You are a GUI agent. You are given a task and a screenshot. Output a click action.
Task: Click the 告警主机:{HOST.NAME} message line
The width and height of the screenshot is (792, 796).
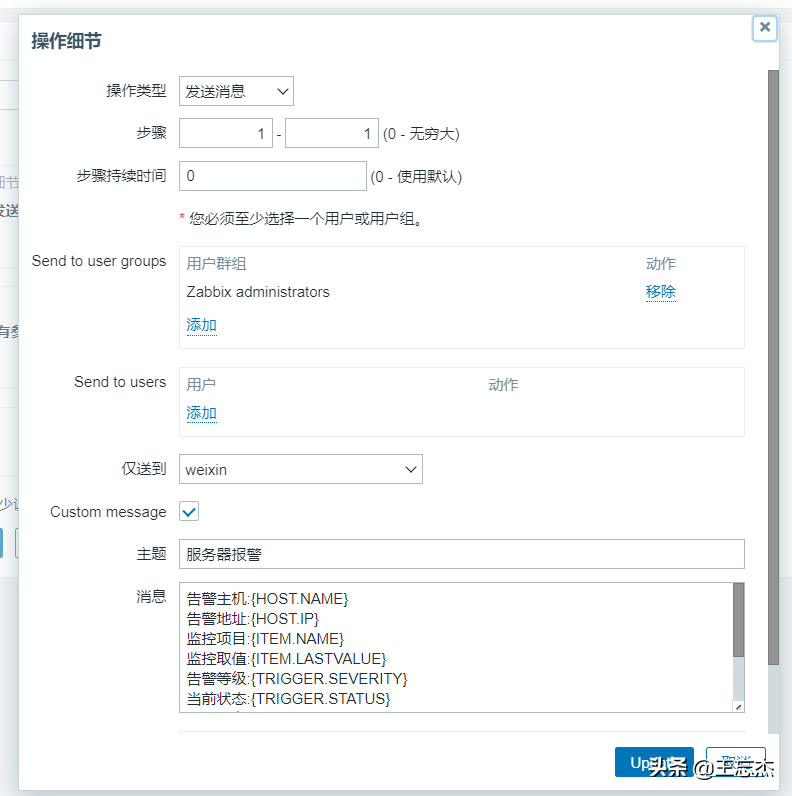coord(268,599)
